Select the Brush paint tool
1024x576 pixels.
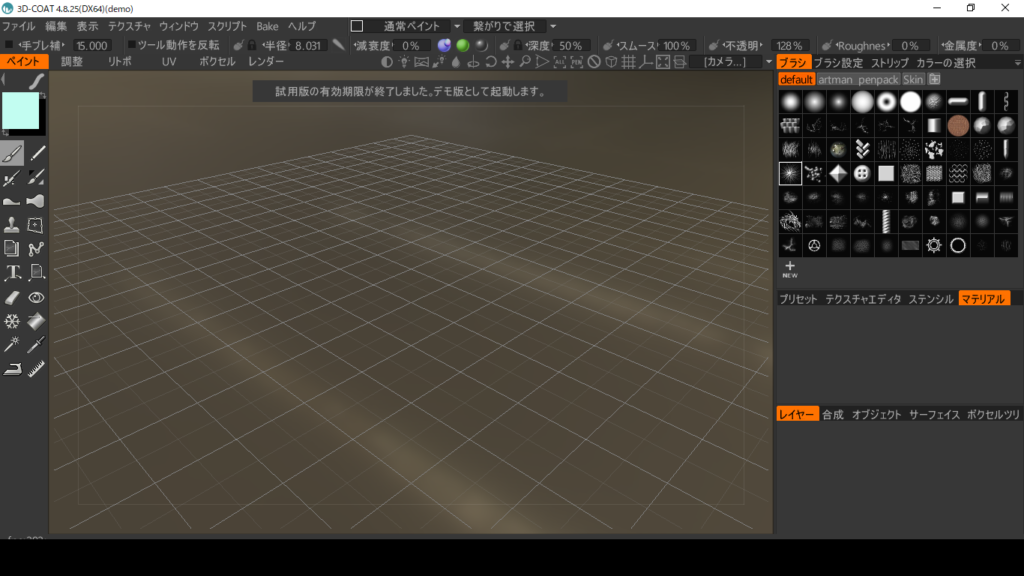(12, 153)
